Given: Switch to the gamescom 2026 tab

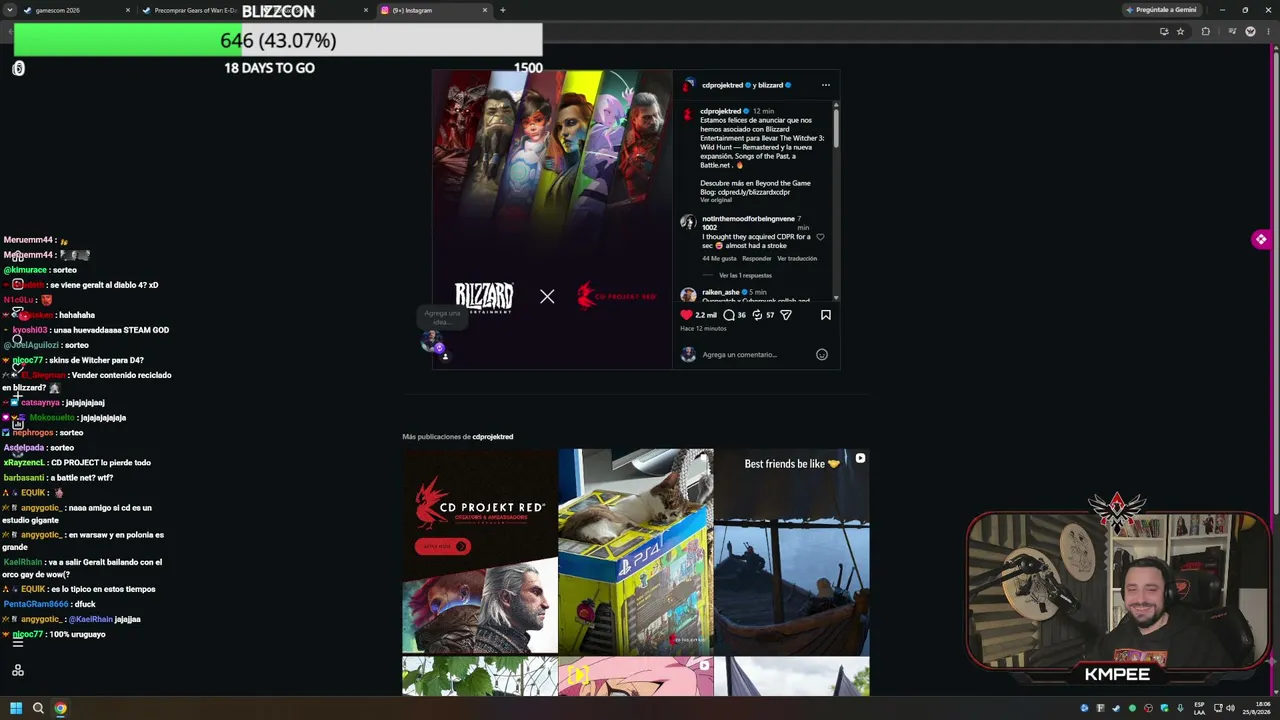Looking at the screenshot, I should pyautogui.click(x=78, y=10).
